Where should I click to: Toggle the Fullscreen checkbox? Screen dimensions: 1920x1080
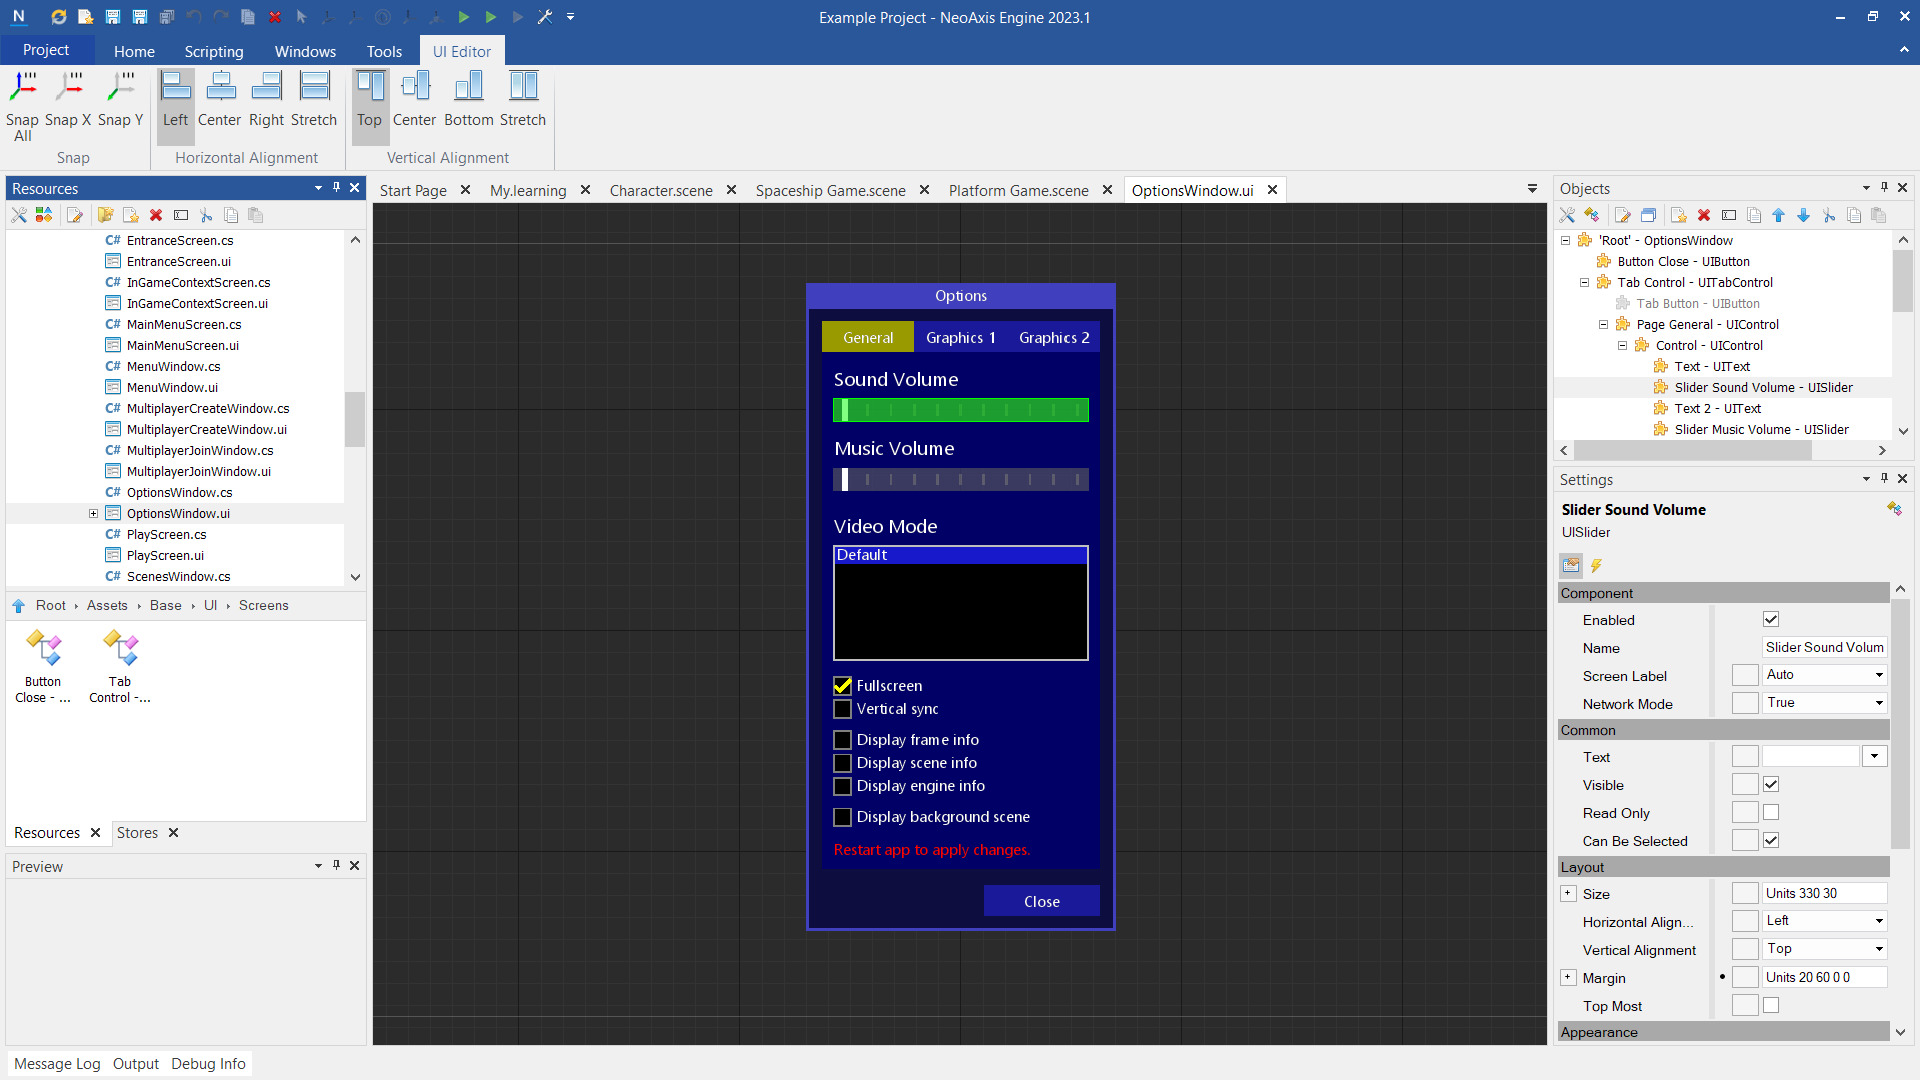(x=843, y=686)
